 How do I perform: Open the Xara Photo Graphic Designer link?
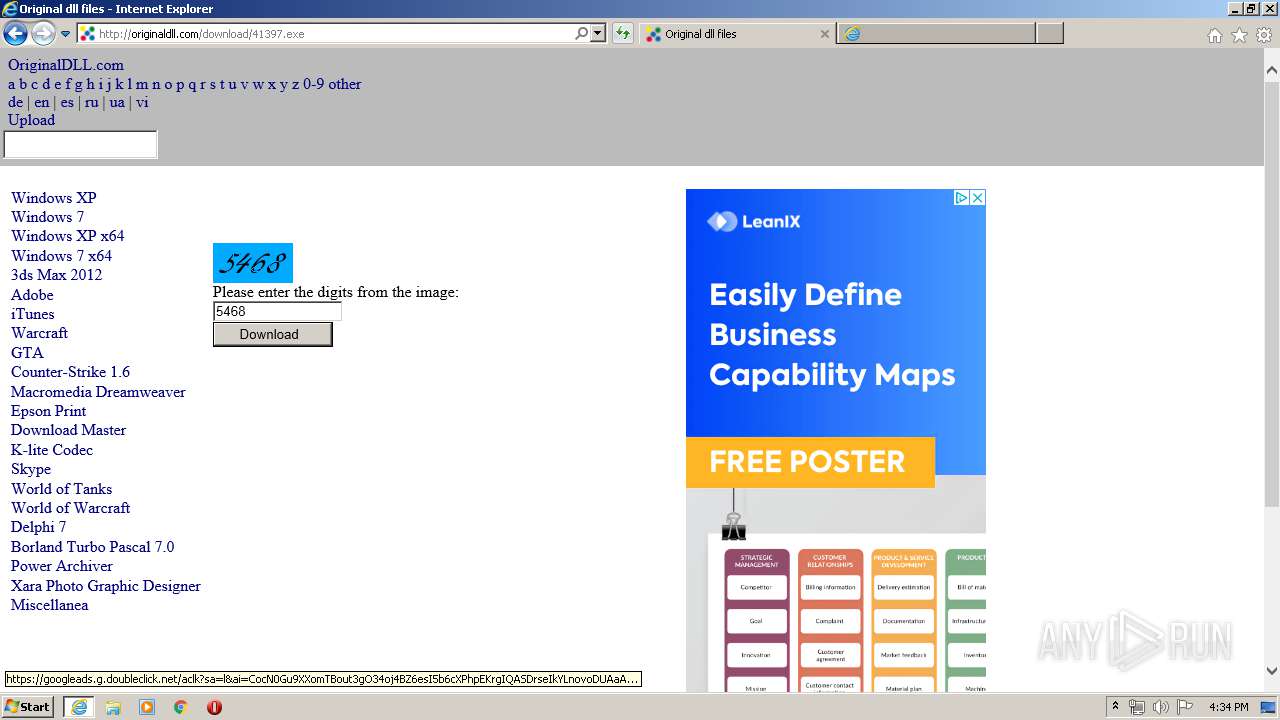[106, 586]
